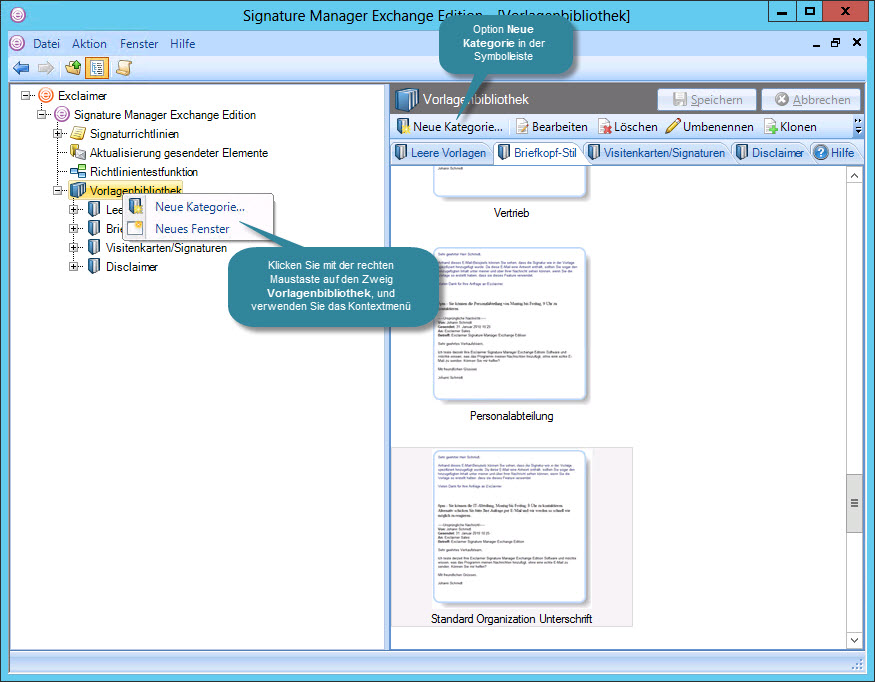Viewport: 875px width, 682px height.
Task: Click the scroll icon in main toolbar
Action: 124,68
